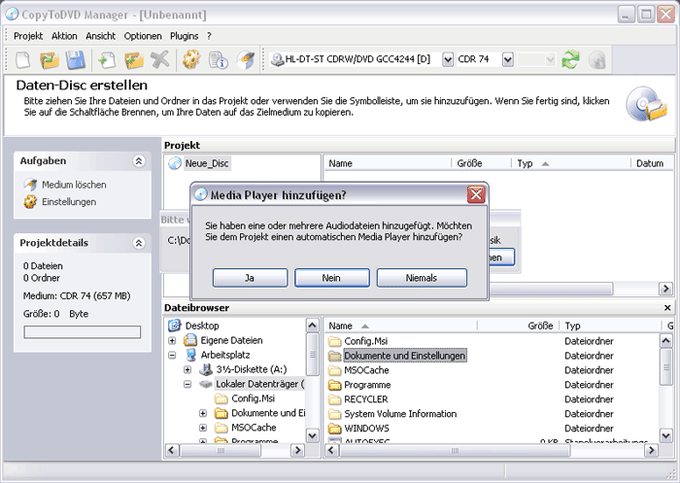Click the Einstellungen gear icon in Aufgaben
Screen dimensions: 680x483
[x=30, y=202]
